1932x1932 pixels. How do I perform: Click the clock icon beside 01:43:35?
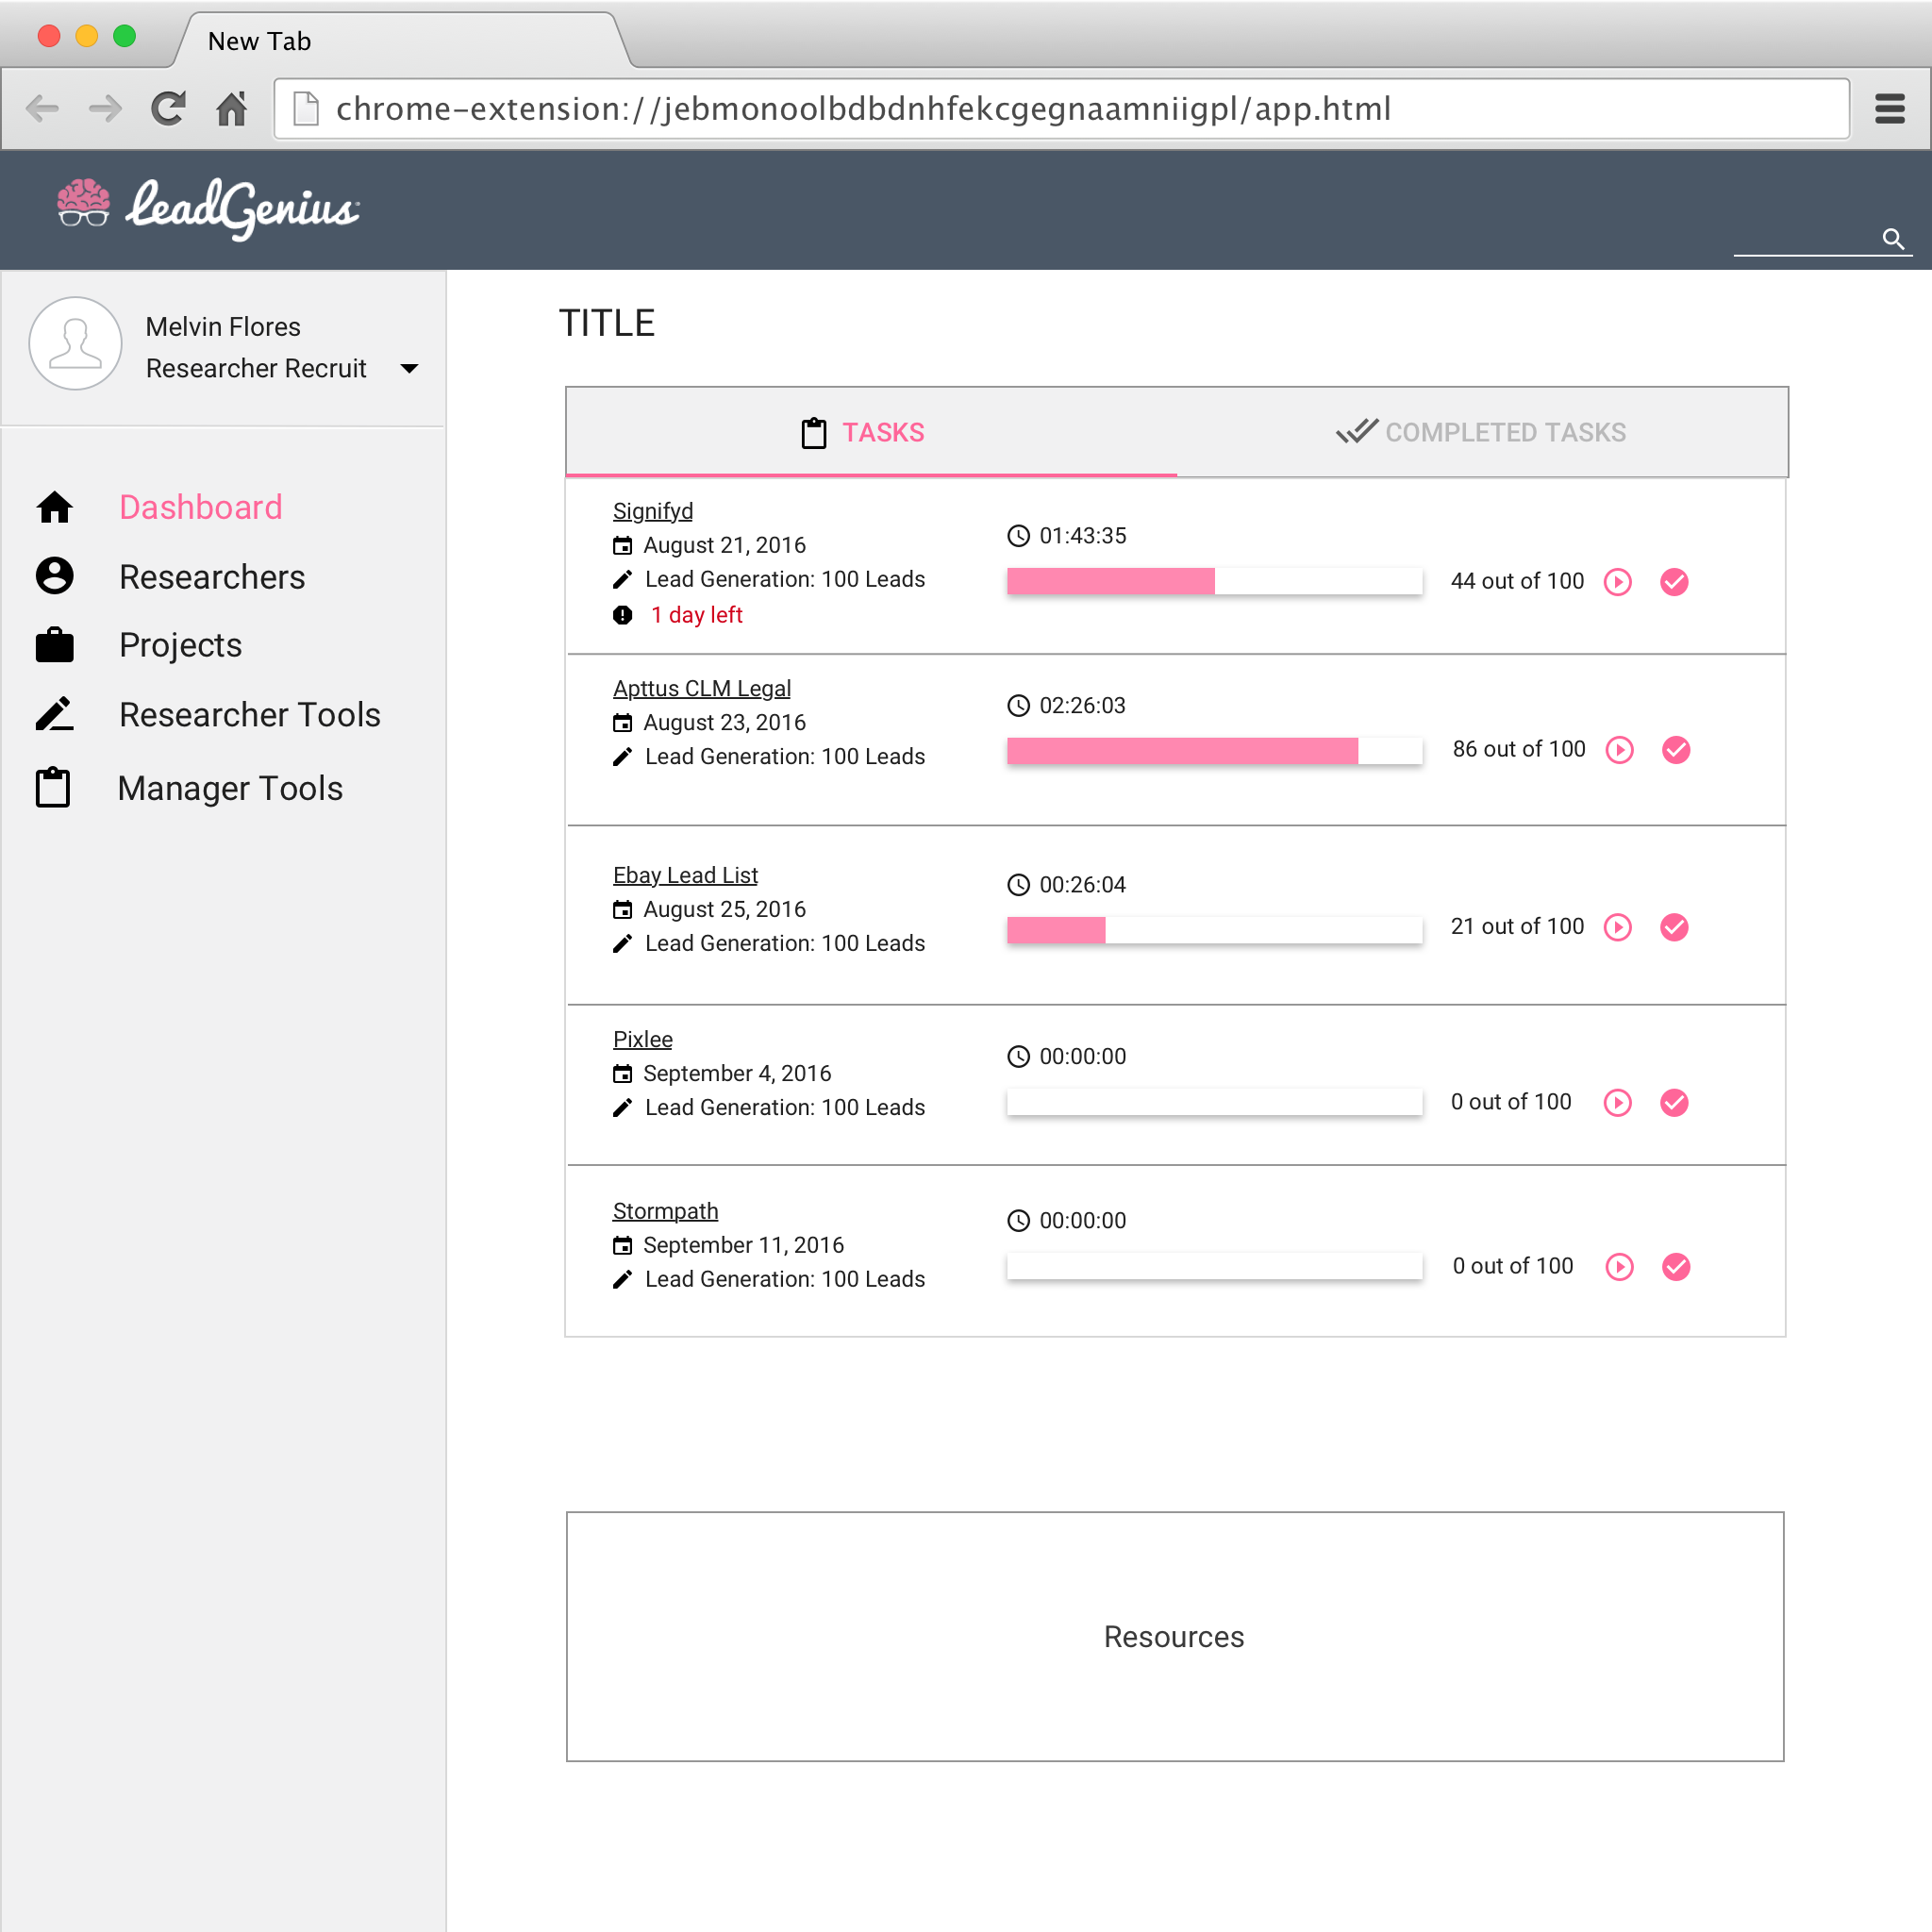(1018, 536)
